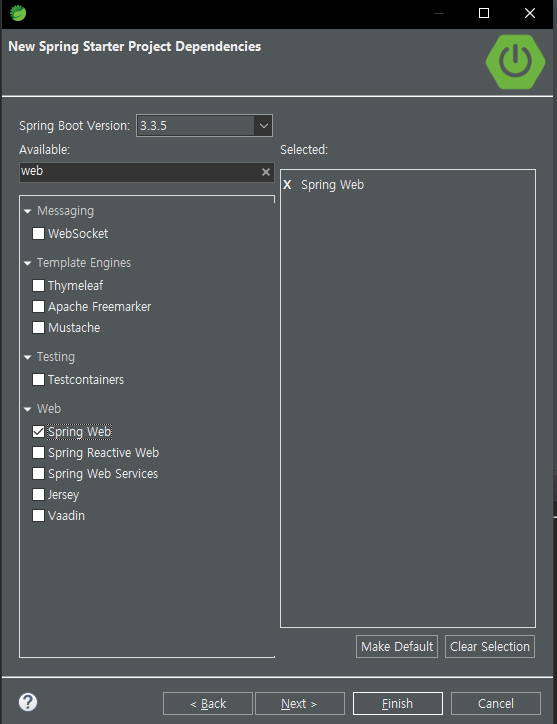Enable the Vaadin checkbox
This screenshot has height=724, width=557.
(38, 515)
